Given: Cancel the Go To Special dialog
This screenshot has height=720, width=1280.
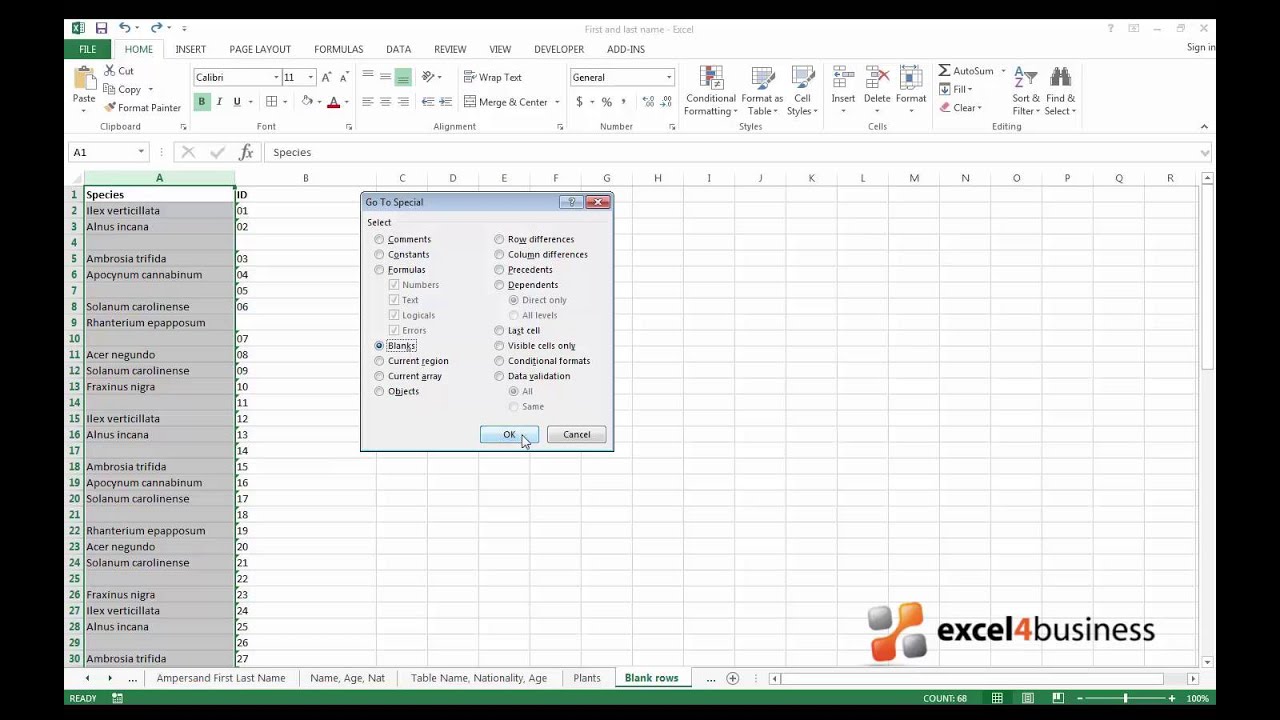Looking at the screenshot, I should [x=576, y=435].
